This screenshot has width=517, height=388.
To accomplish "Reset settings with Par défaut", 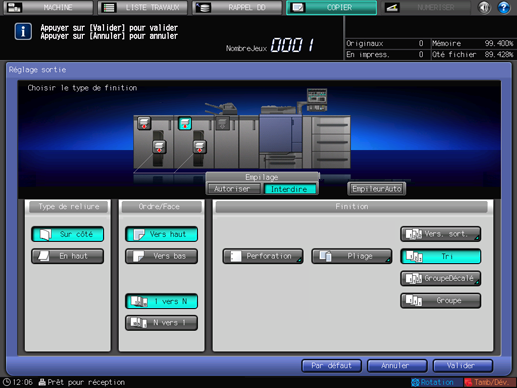I will 331,366.
